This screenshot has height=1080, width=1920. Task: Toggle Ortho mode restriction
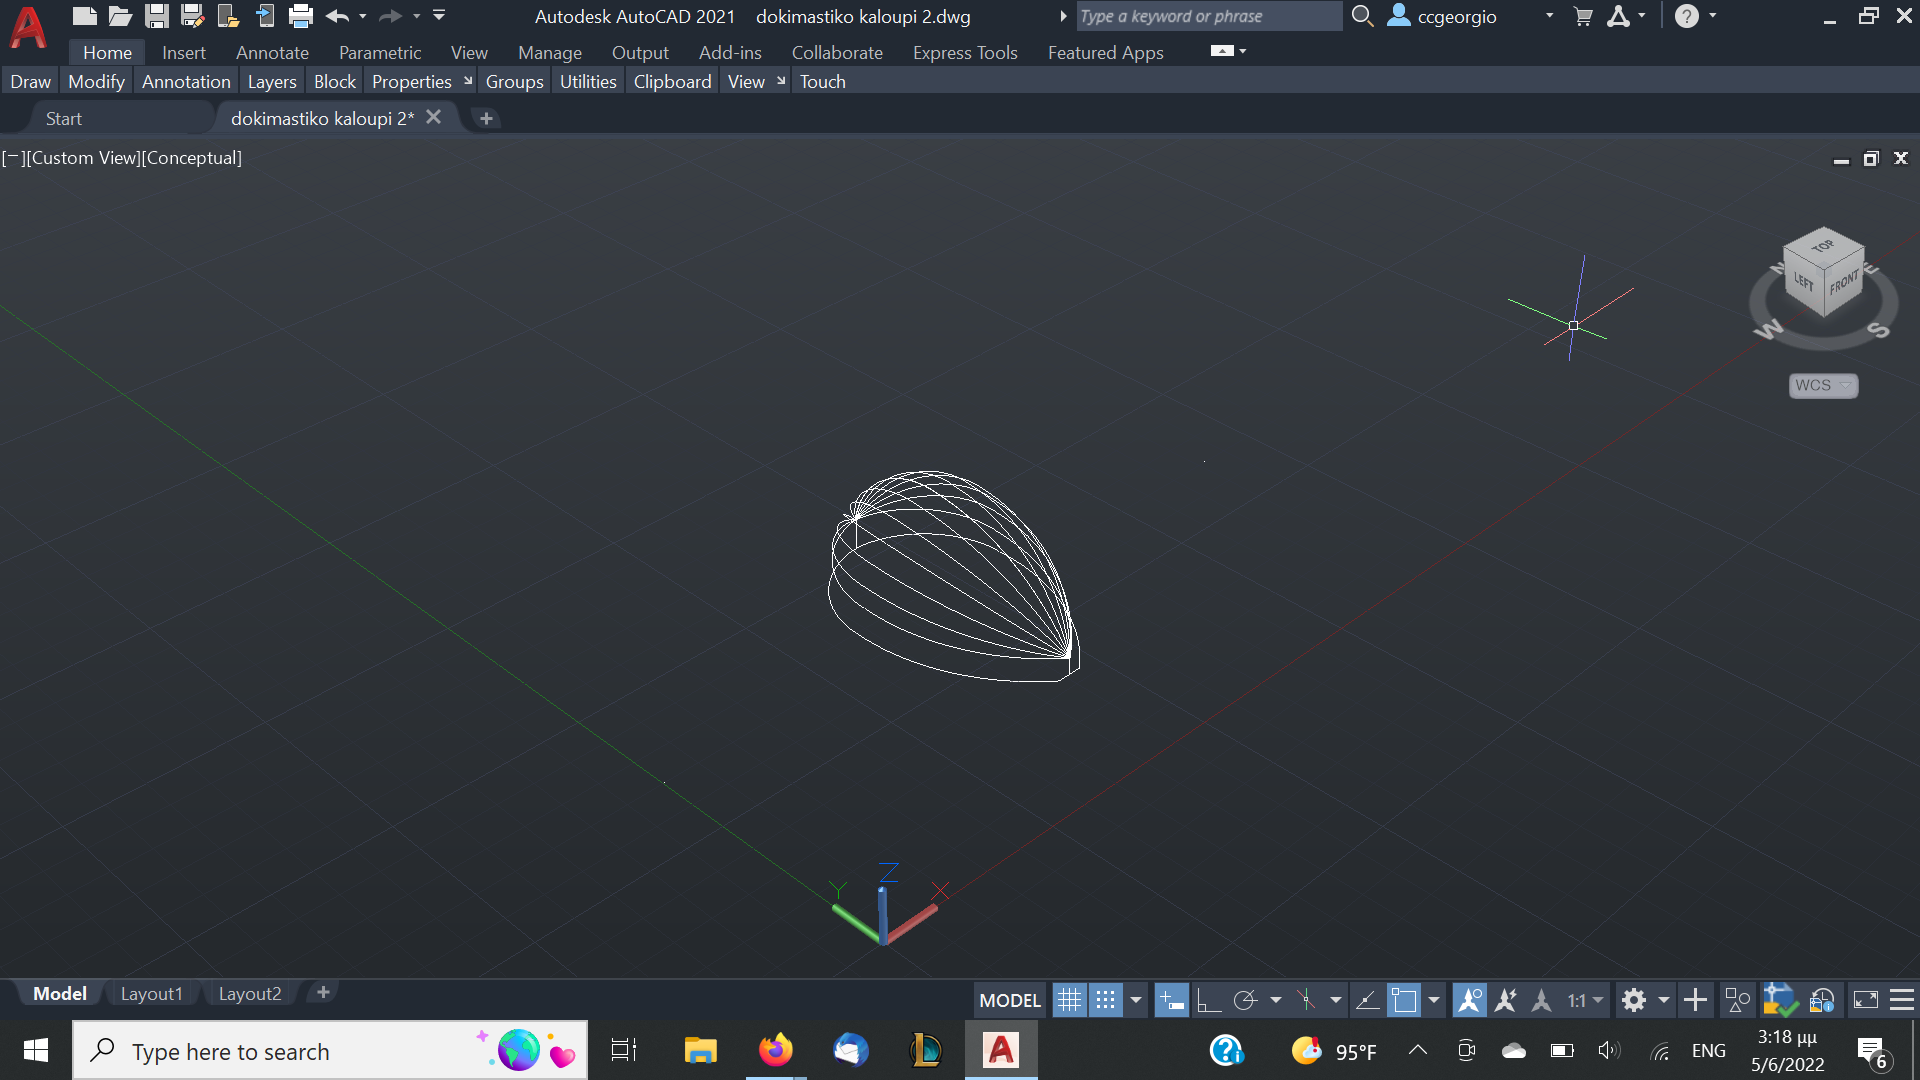pyautogui.click(x=1208, y=1000)
